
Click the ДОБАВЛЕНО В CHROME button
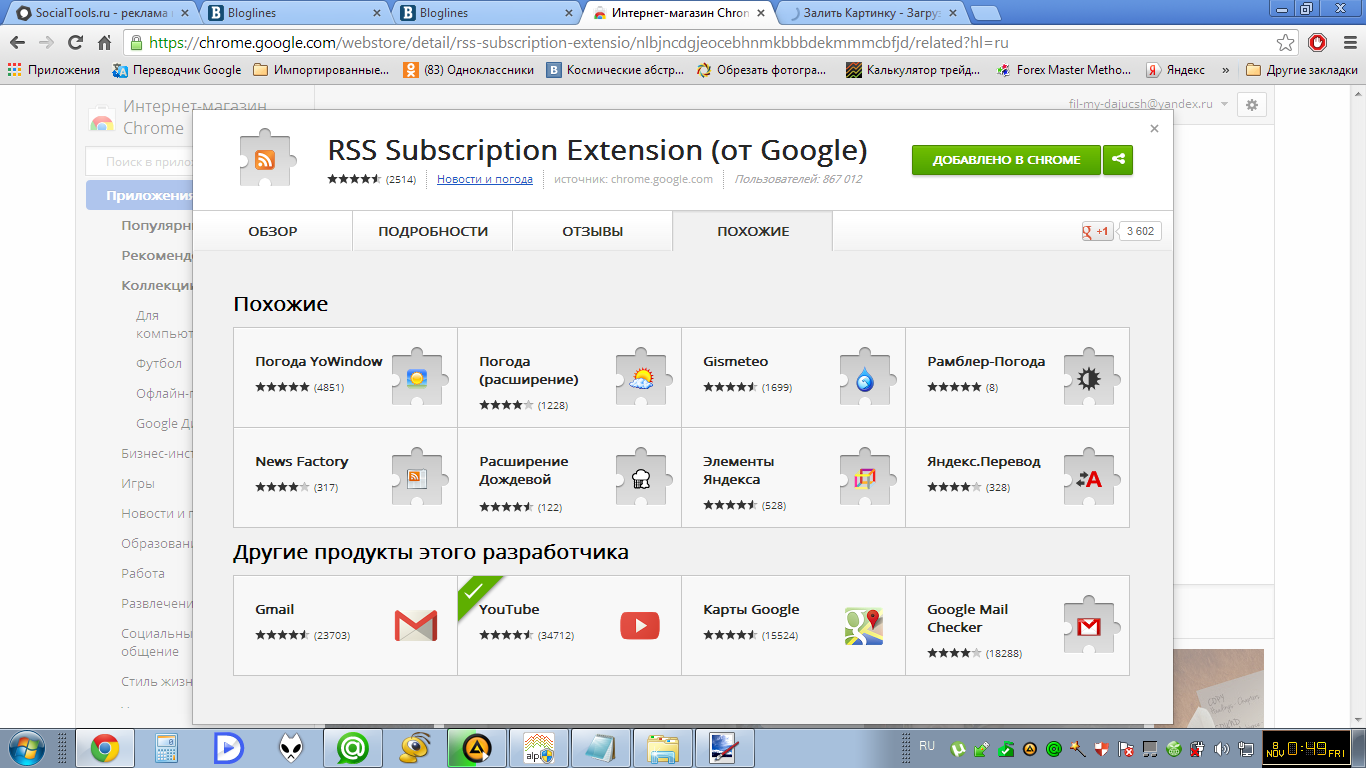click(1006, 160)
